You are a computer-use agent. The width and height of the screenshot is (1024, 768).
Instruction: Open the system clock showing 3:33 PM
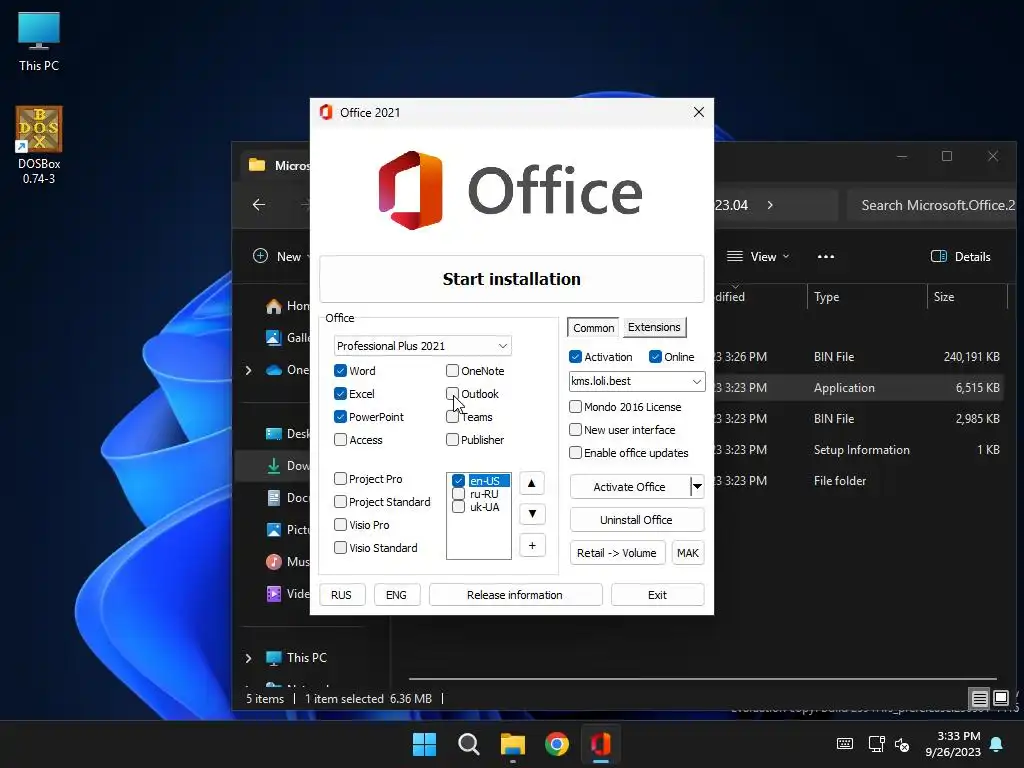pyautogui.click(x=953, y=744)
